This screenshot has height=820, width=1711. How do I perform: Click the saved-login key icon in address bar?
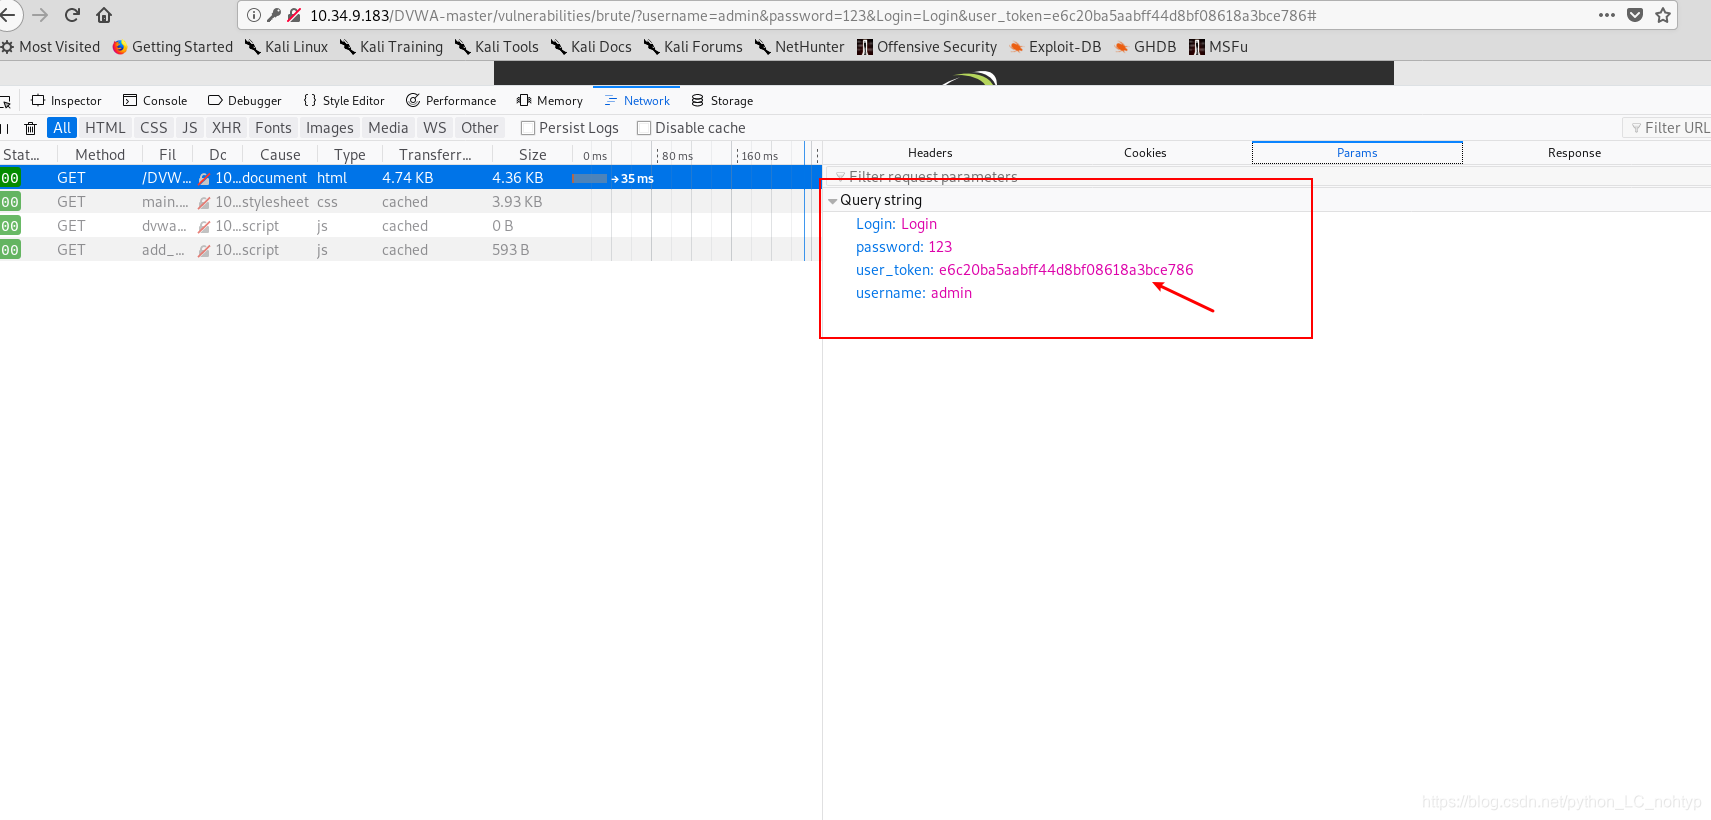tap(273, 15)
